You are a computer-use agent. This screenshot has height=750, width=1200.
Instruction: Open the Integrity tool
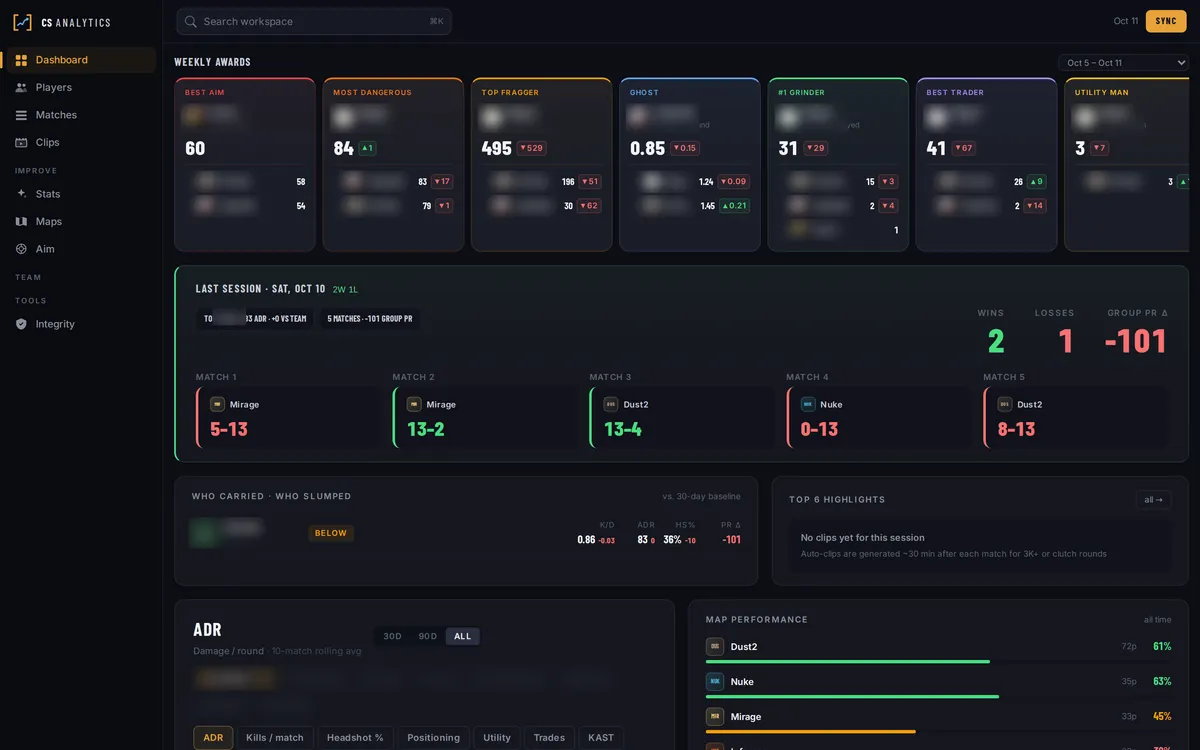click(x=82, y=324)
